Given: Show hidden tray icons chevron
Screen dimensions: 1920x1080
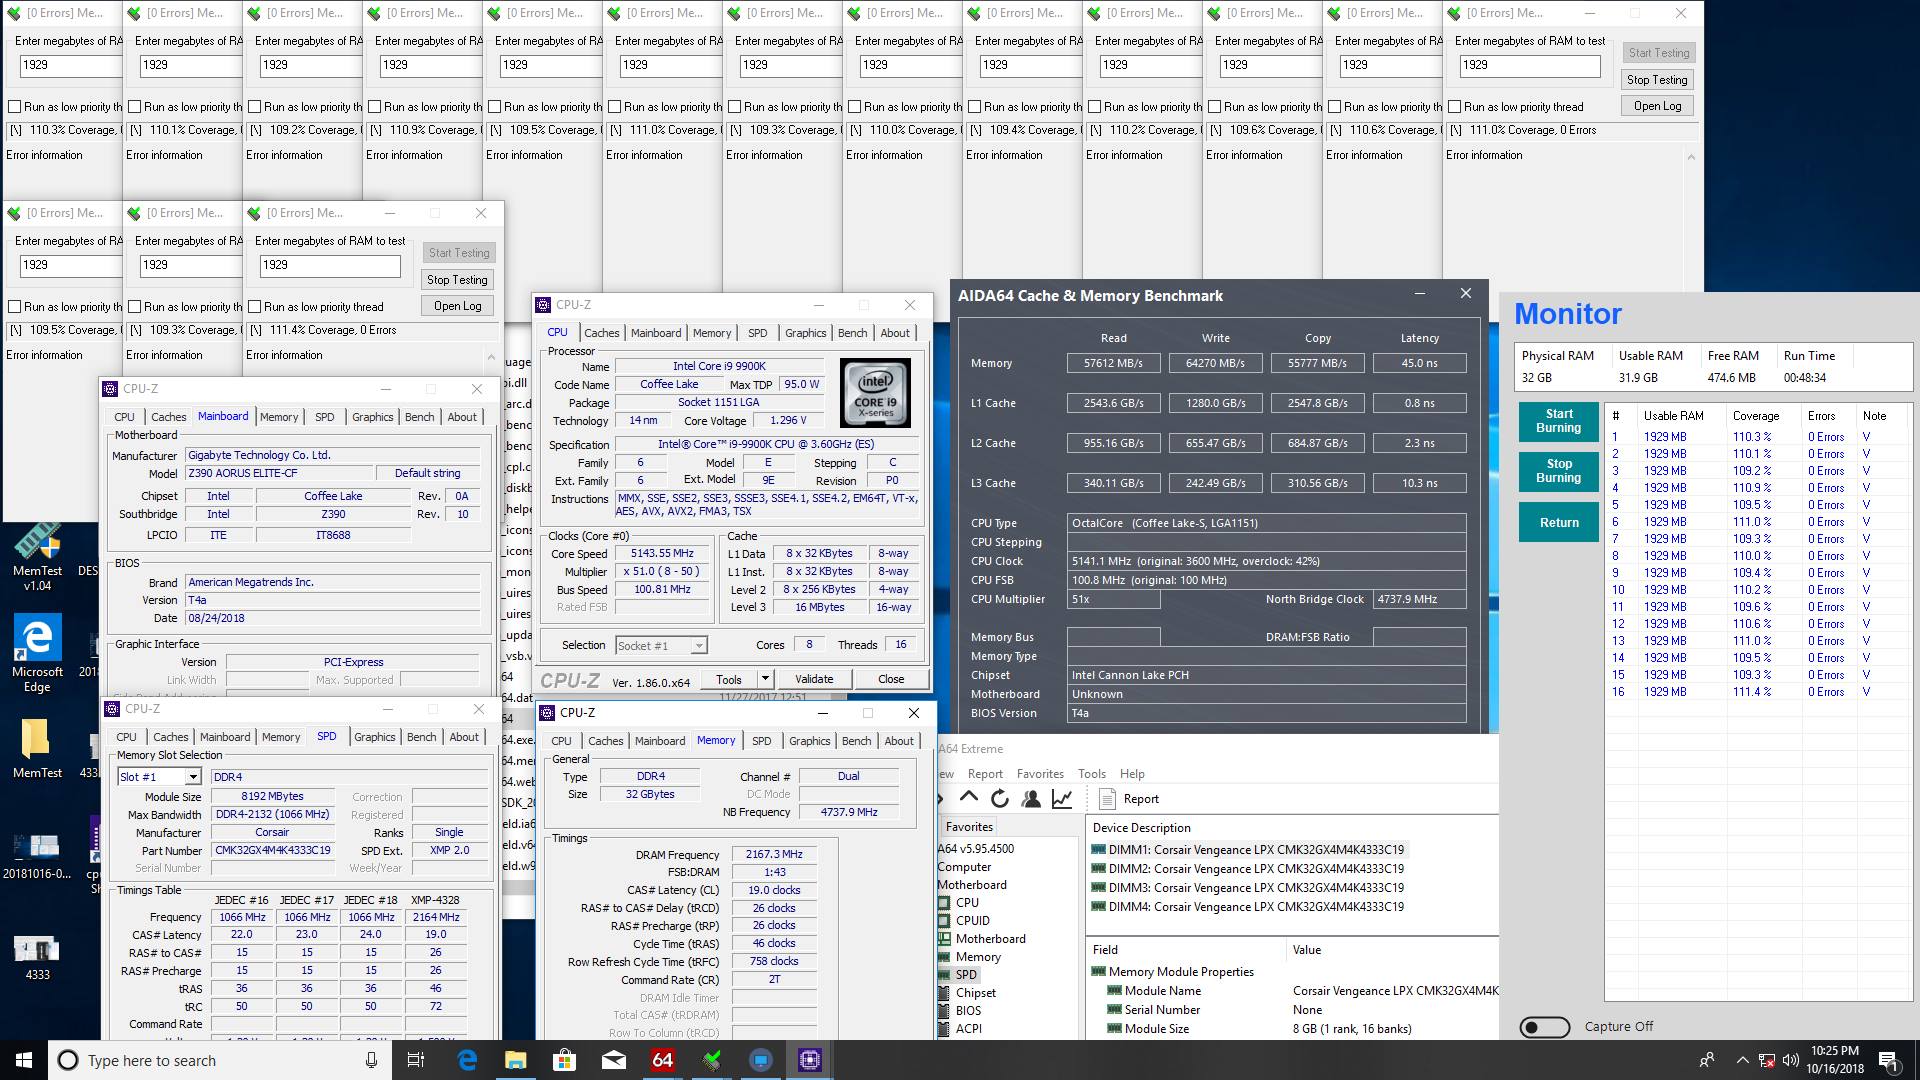Looking at the screenshot, I should click(x=1742, y=1060).
